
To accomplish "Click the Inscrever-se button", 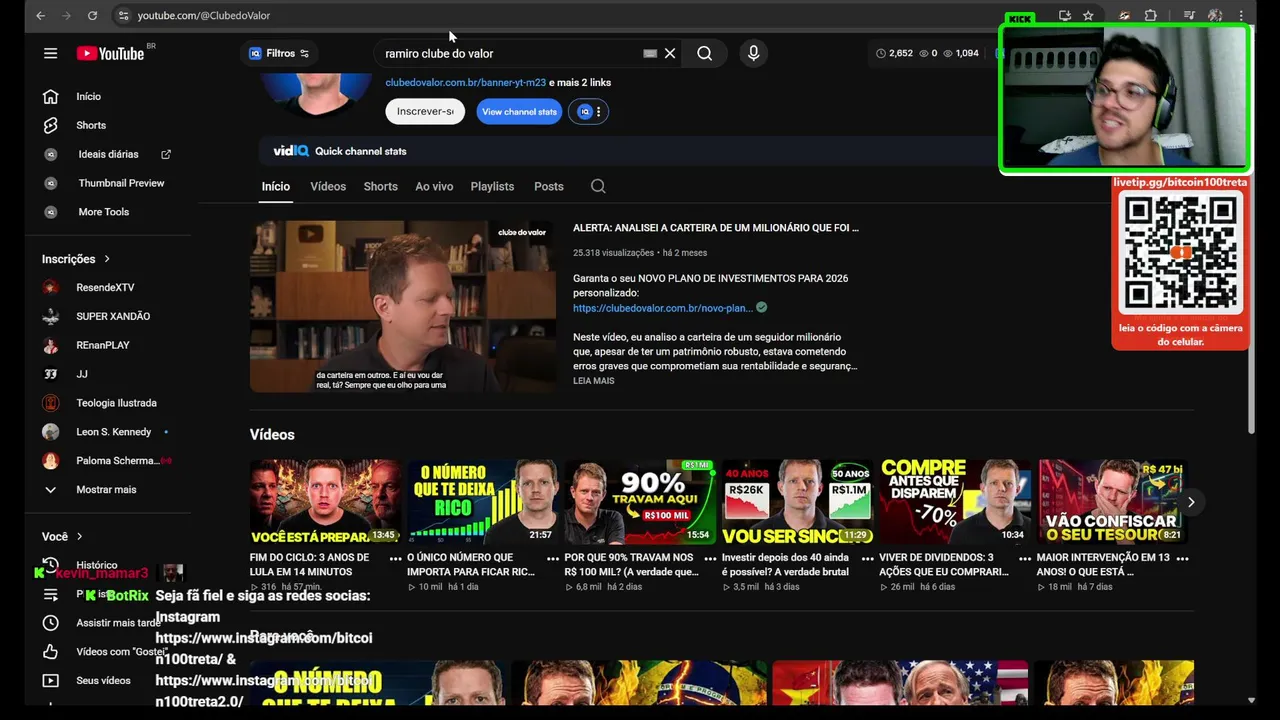I will (x=425, y=112).
